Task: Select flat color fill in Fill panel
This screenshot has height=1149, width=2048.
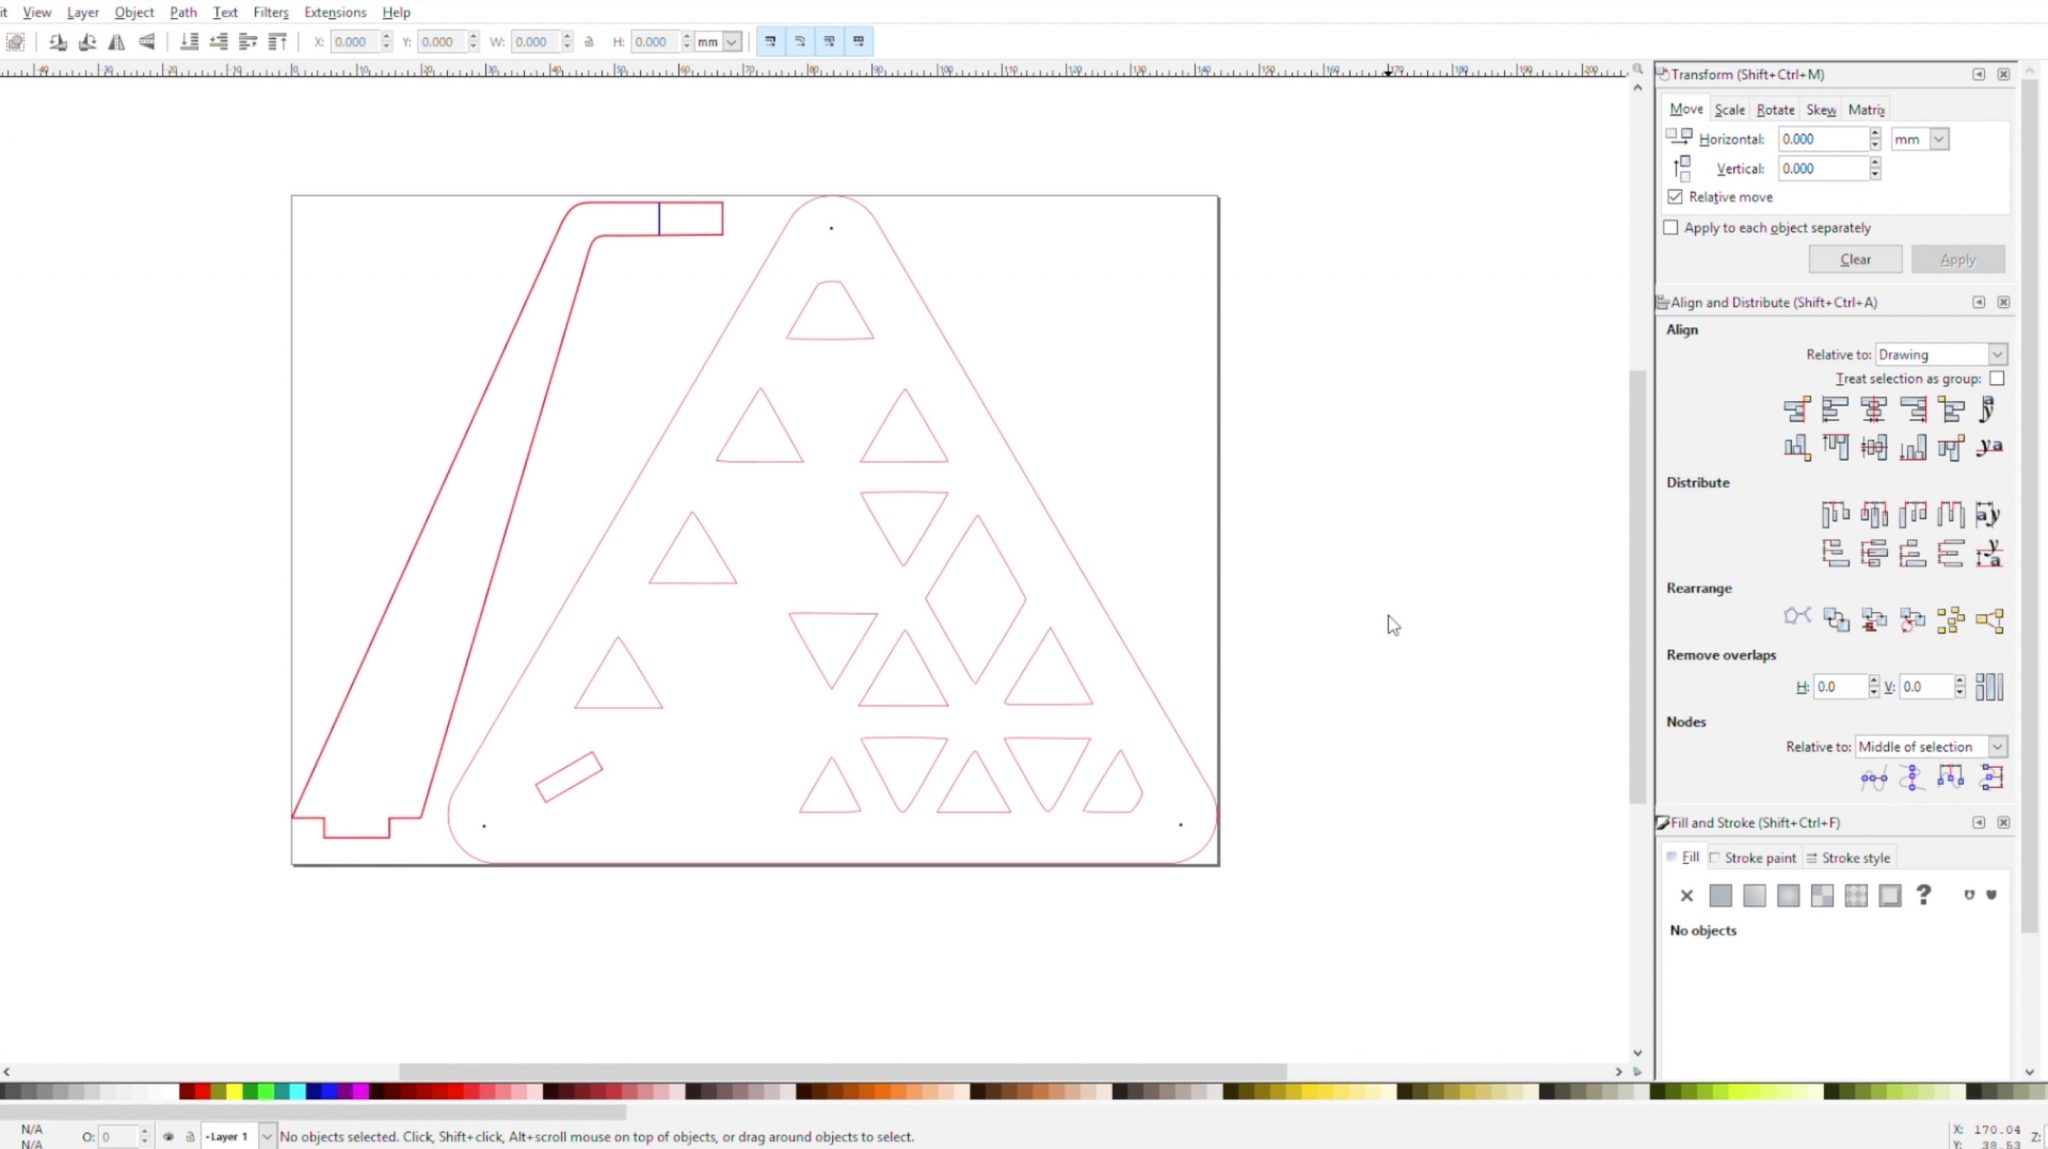Action: 1721,895
